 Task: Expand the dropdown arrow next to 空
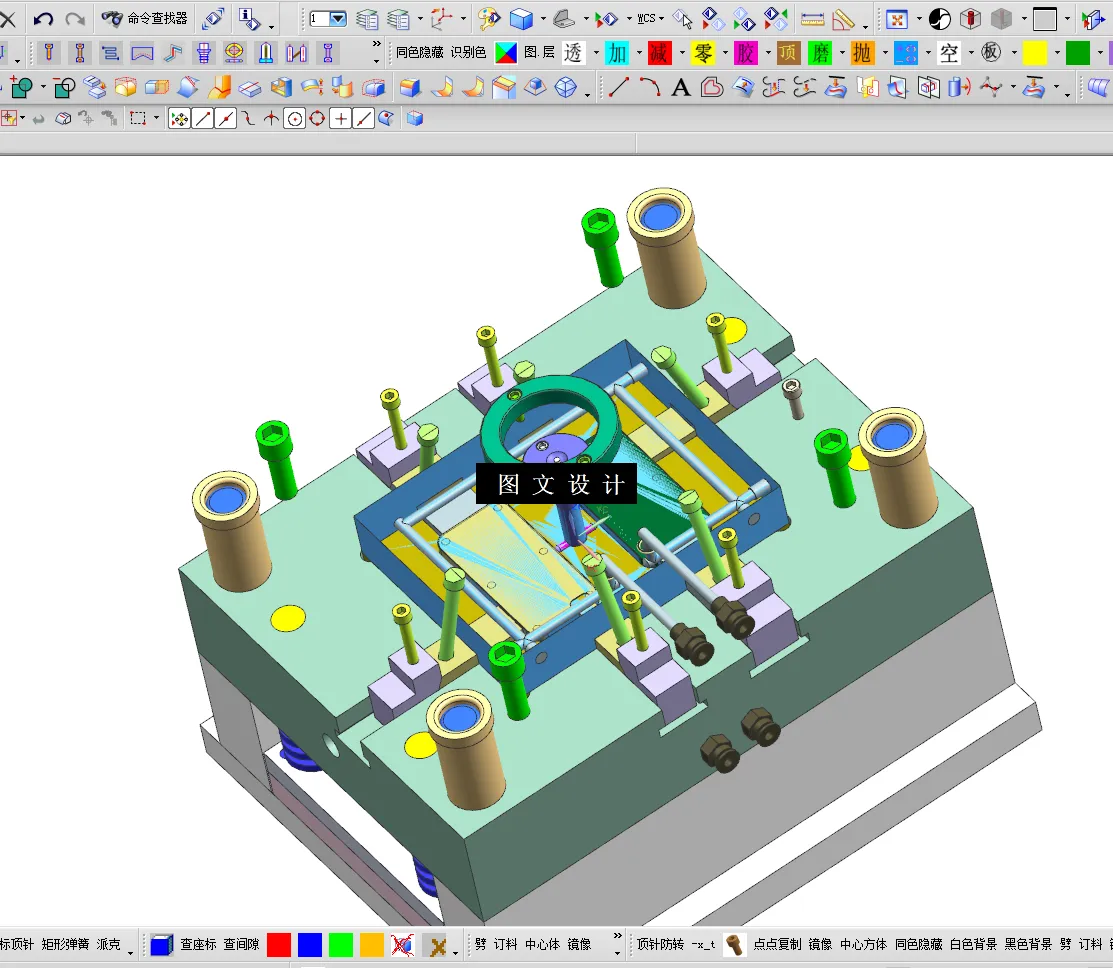click(971, 53)
